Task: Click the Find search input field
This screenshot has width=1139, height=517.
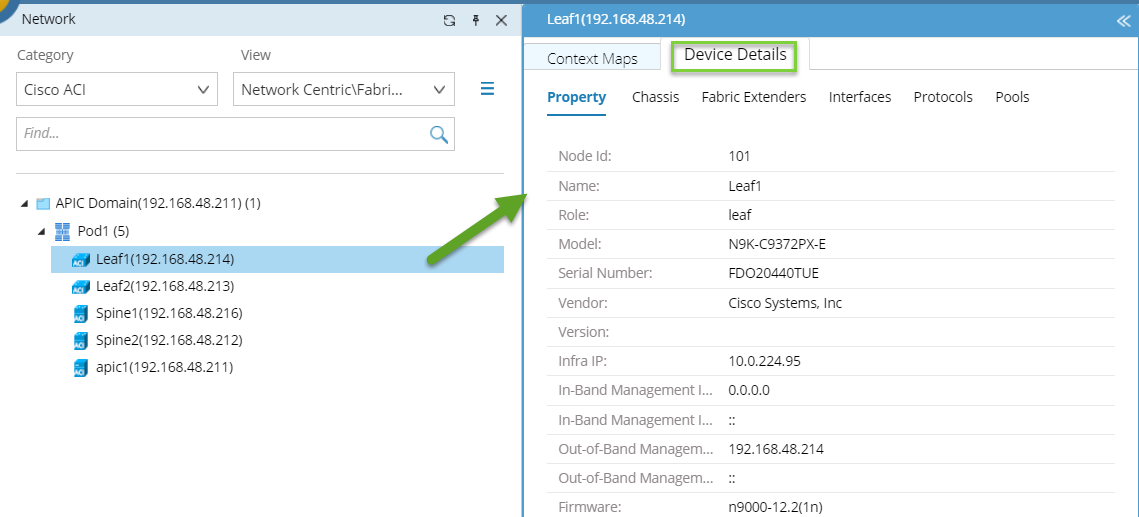Action: click(x=220, y=134)
